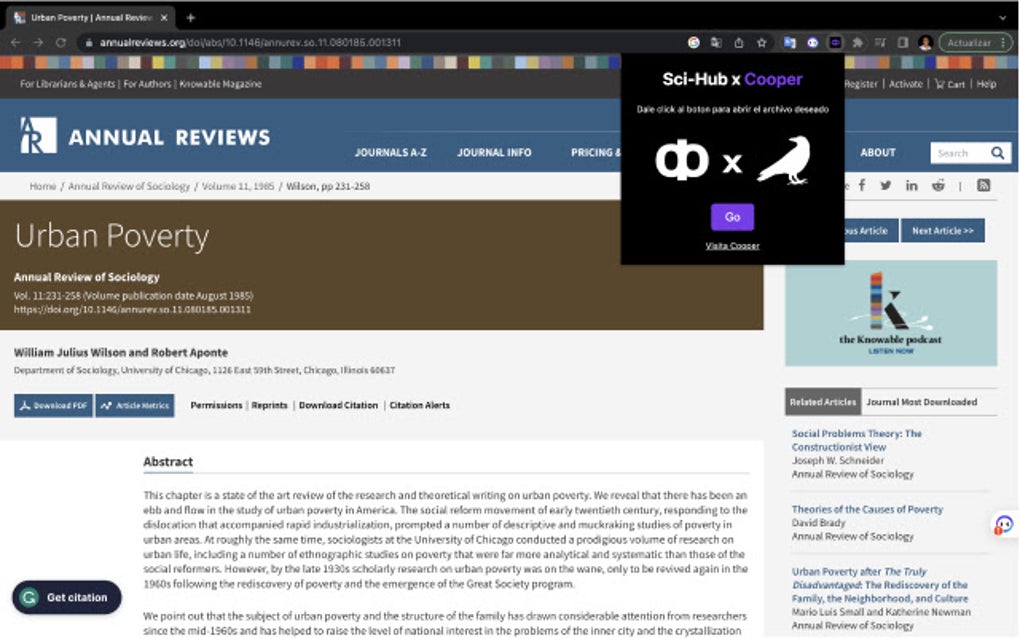
Task: Open Social Problems Theory article link
Action: pyautogui.click(x=856, y=440)
